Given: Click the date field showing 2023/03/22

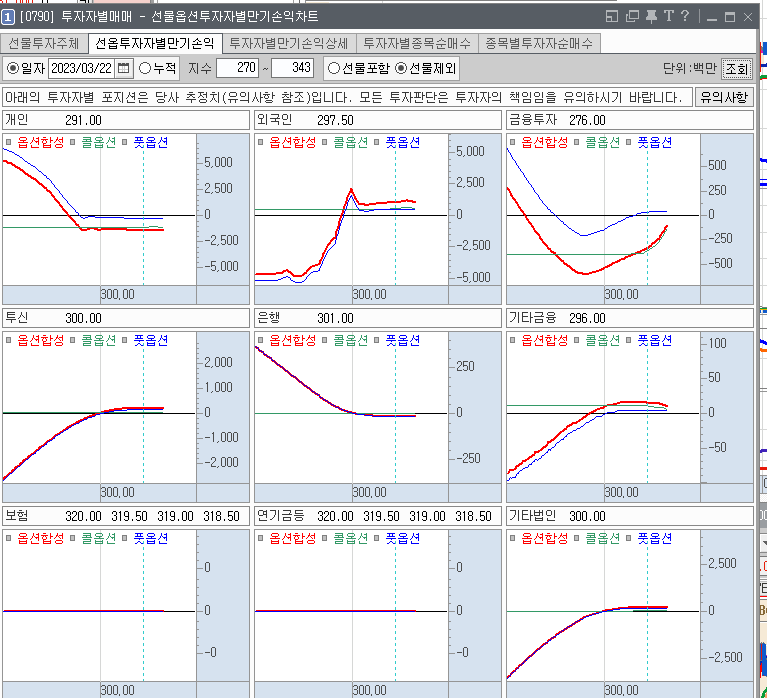Looking at the screenshot, I should coord(81,68).
